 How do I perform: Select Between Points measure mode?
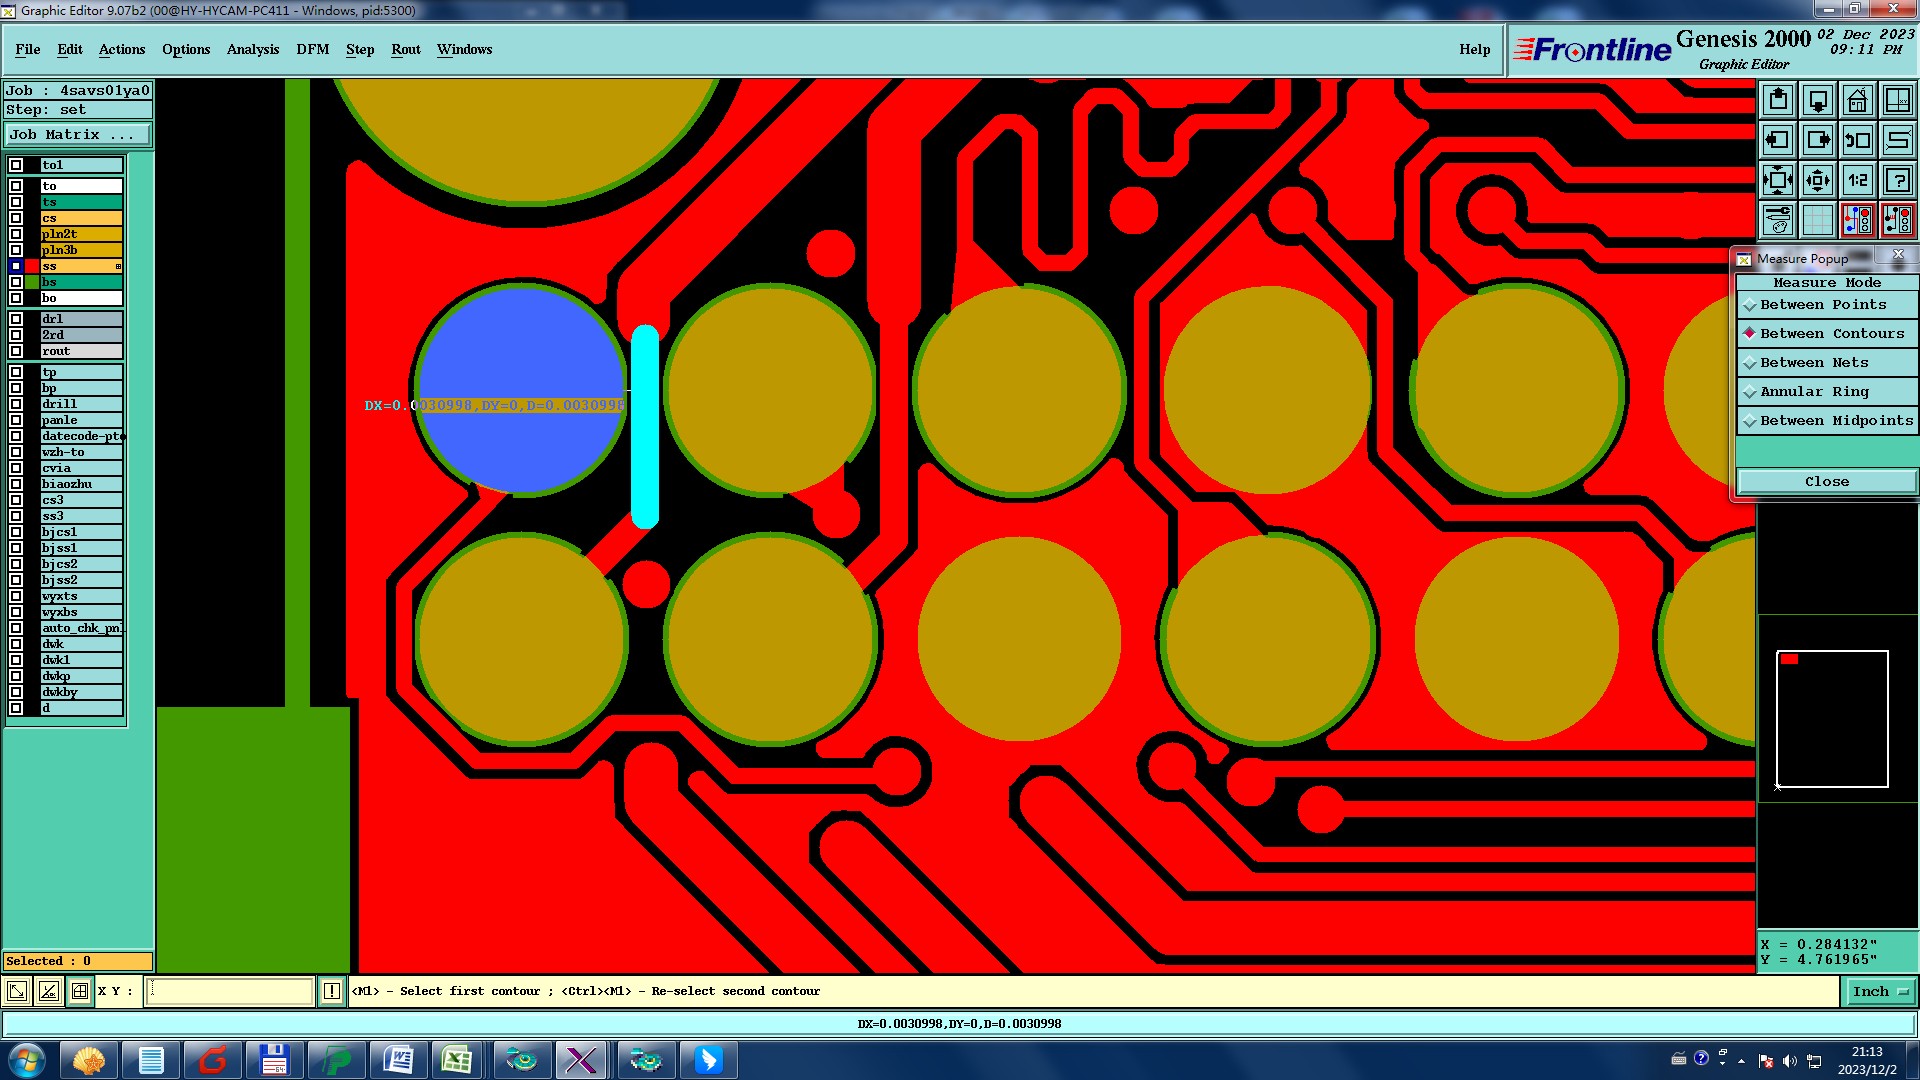coord(1822,305)
